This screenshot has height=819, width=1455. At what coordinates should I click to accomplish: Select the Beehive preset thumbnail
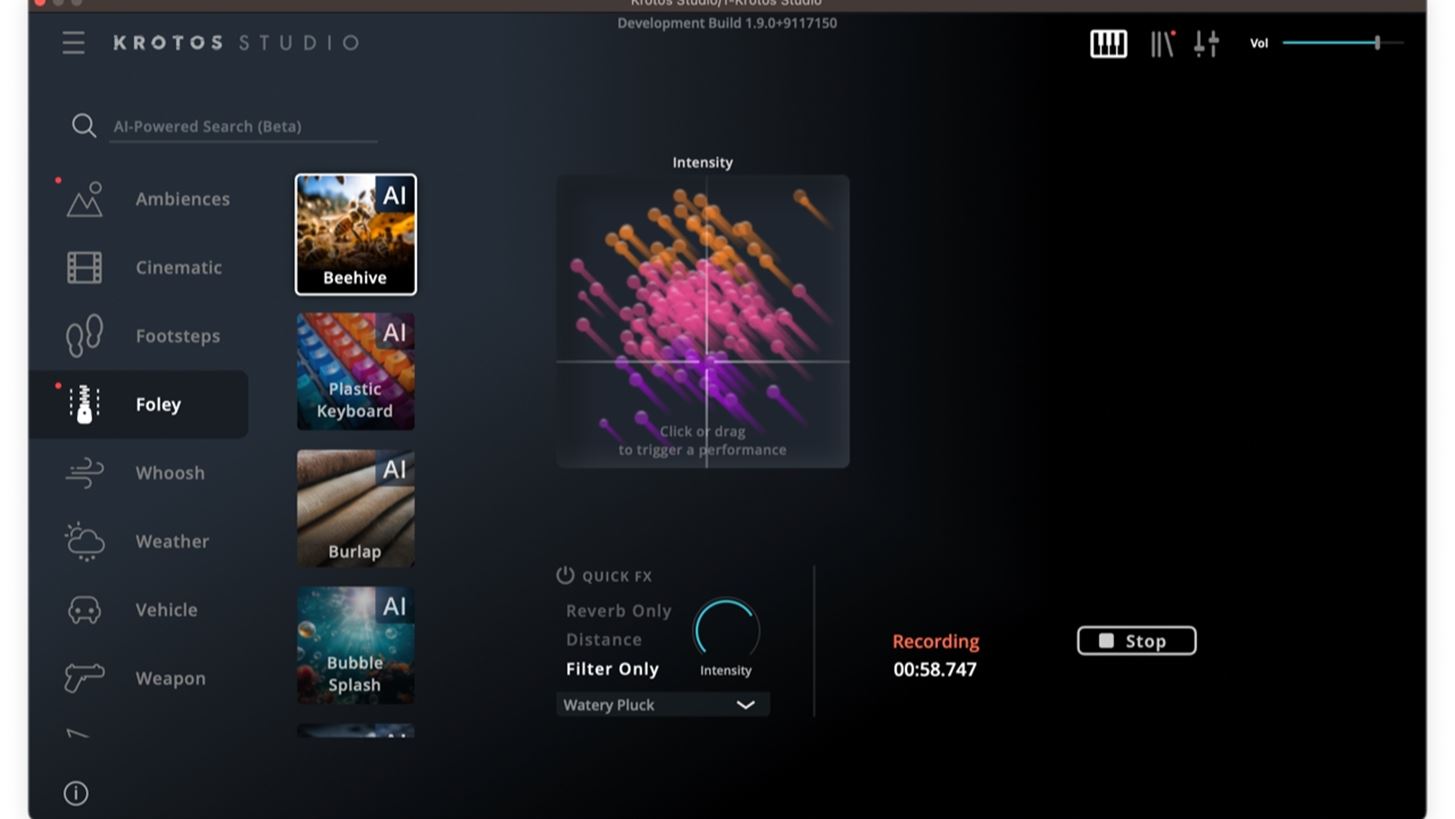tap(356, 235)
